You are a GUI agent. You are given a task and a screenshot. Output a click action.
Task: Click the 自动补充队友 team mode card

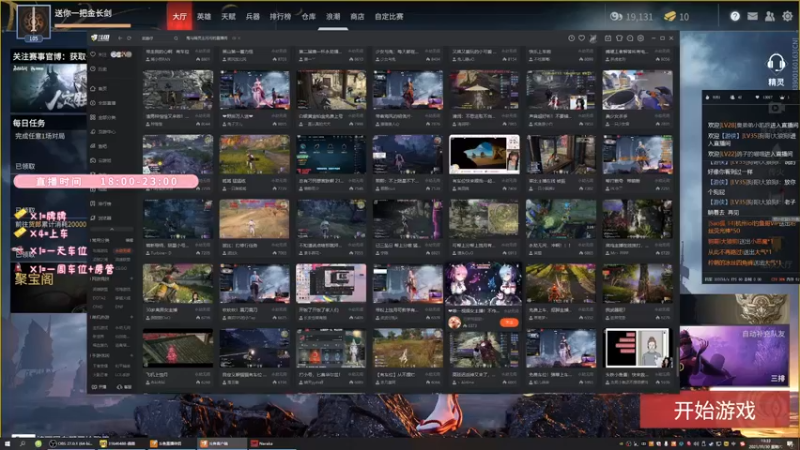[x=735, y=356]
